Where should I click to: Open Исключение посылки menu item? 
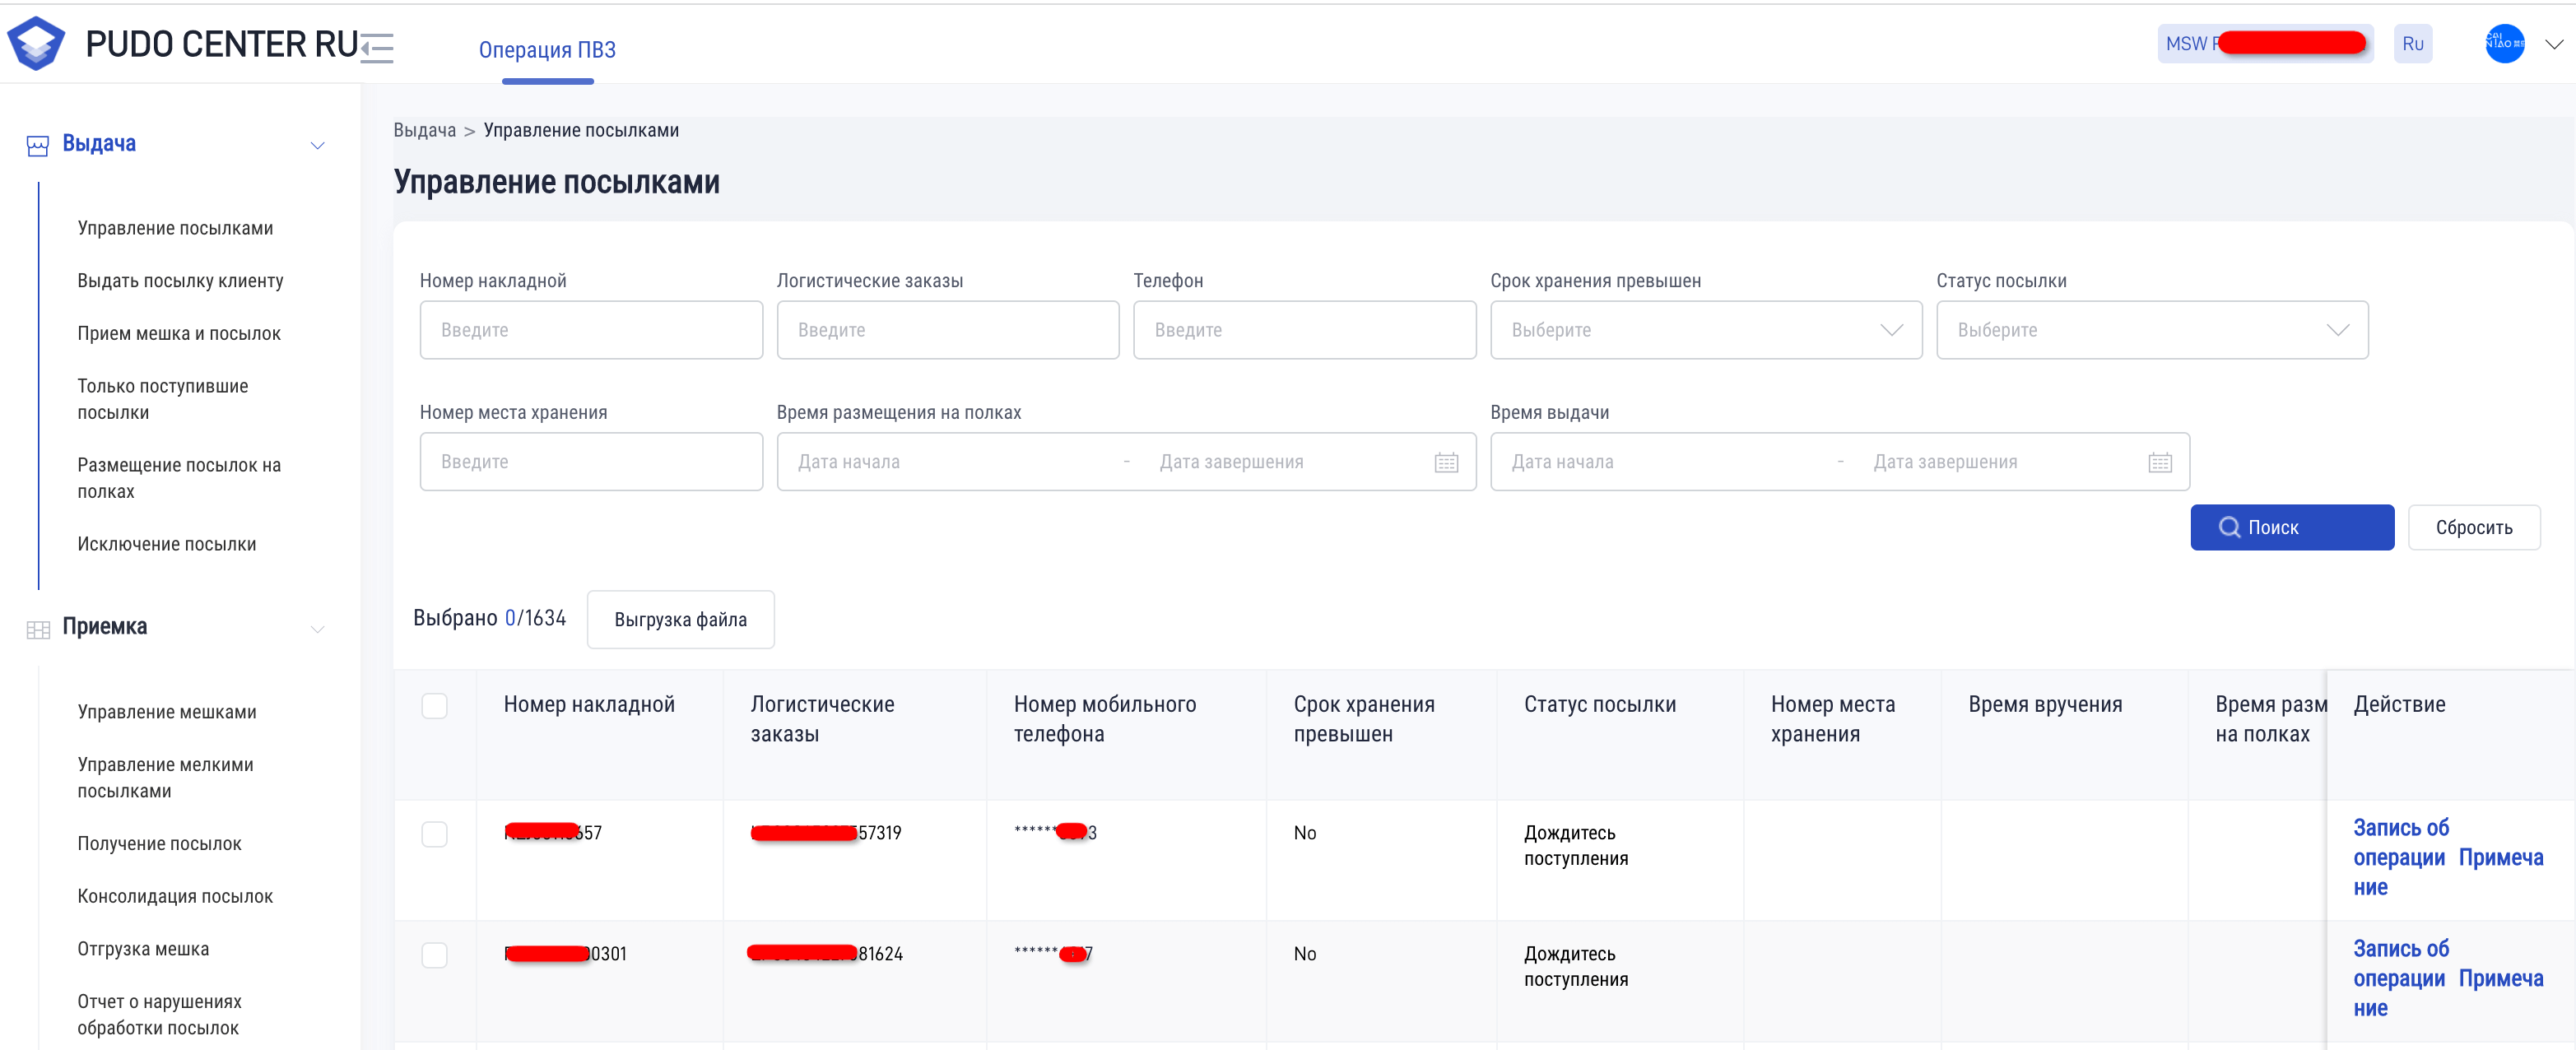click(x=167, y=544)
